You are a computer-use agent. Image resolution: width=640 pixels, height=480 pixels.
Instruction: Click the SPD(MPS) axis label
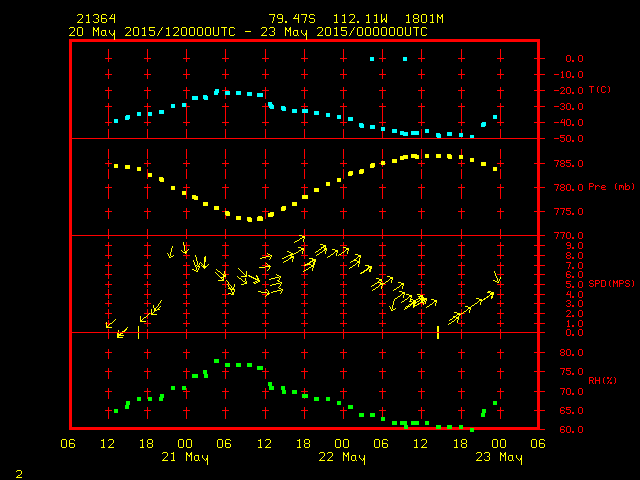coord(611,284)
